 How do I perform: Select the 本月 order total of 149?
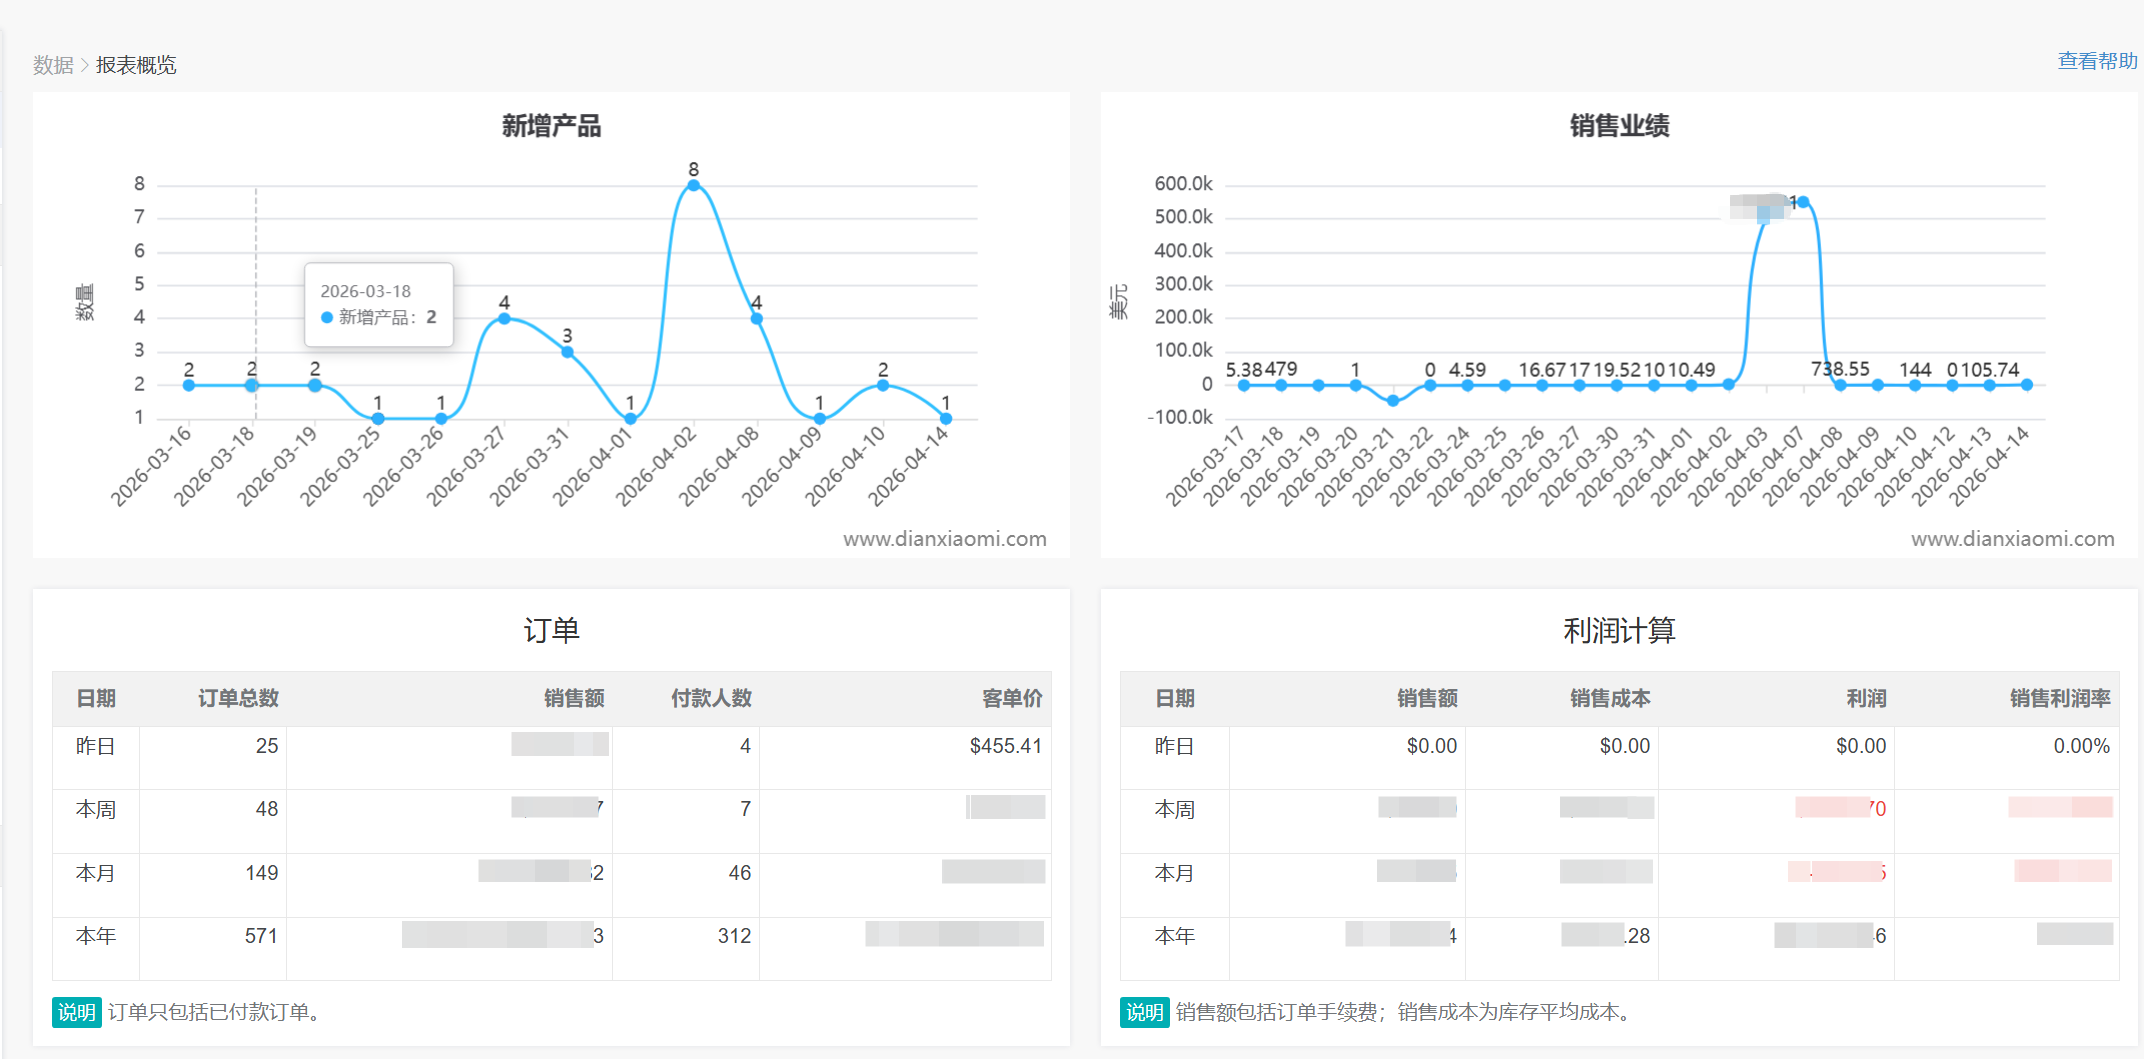point(261,873)
